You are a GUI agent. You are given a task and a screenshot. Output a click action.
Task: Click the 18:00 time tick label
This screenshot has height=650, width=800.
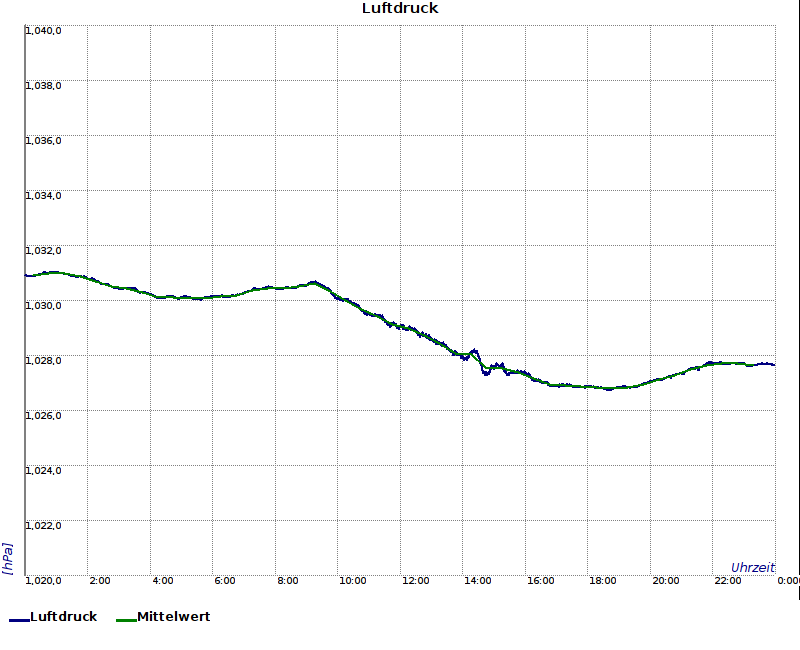(603, 581)
